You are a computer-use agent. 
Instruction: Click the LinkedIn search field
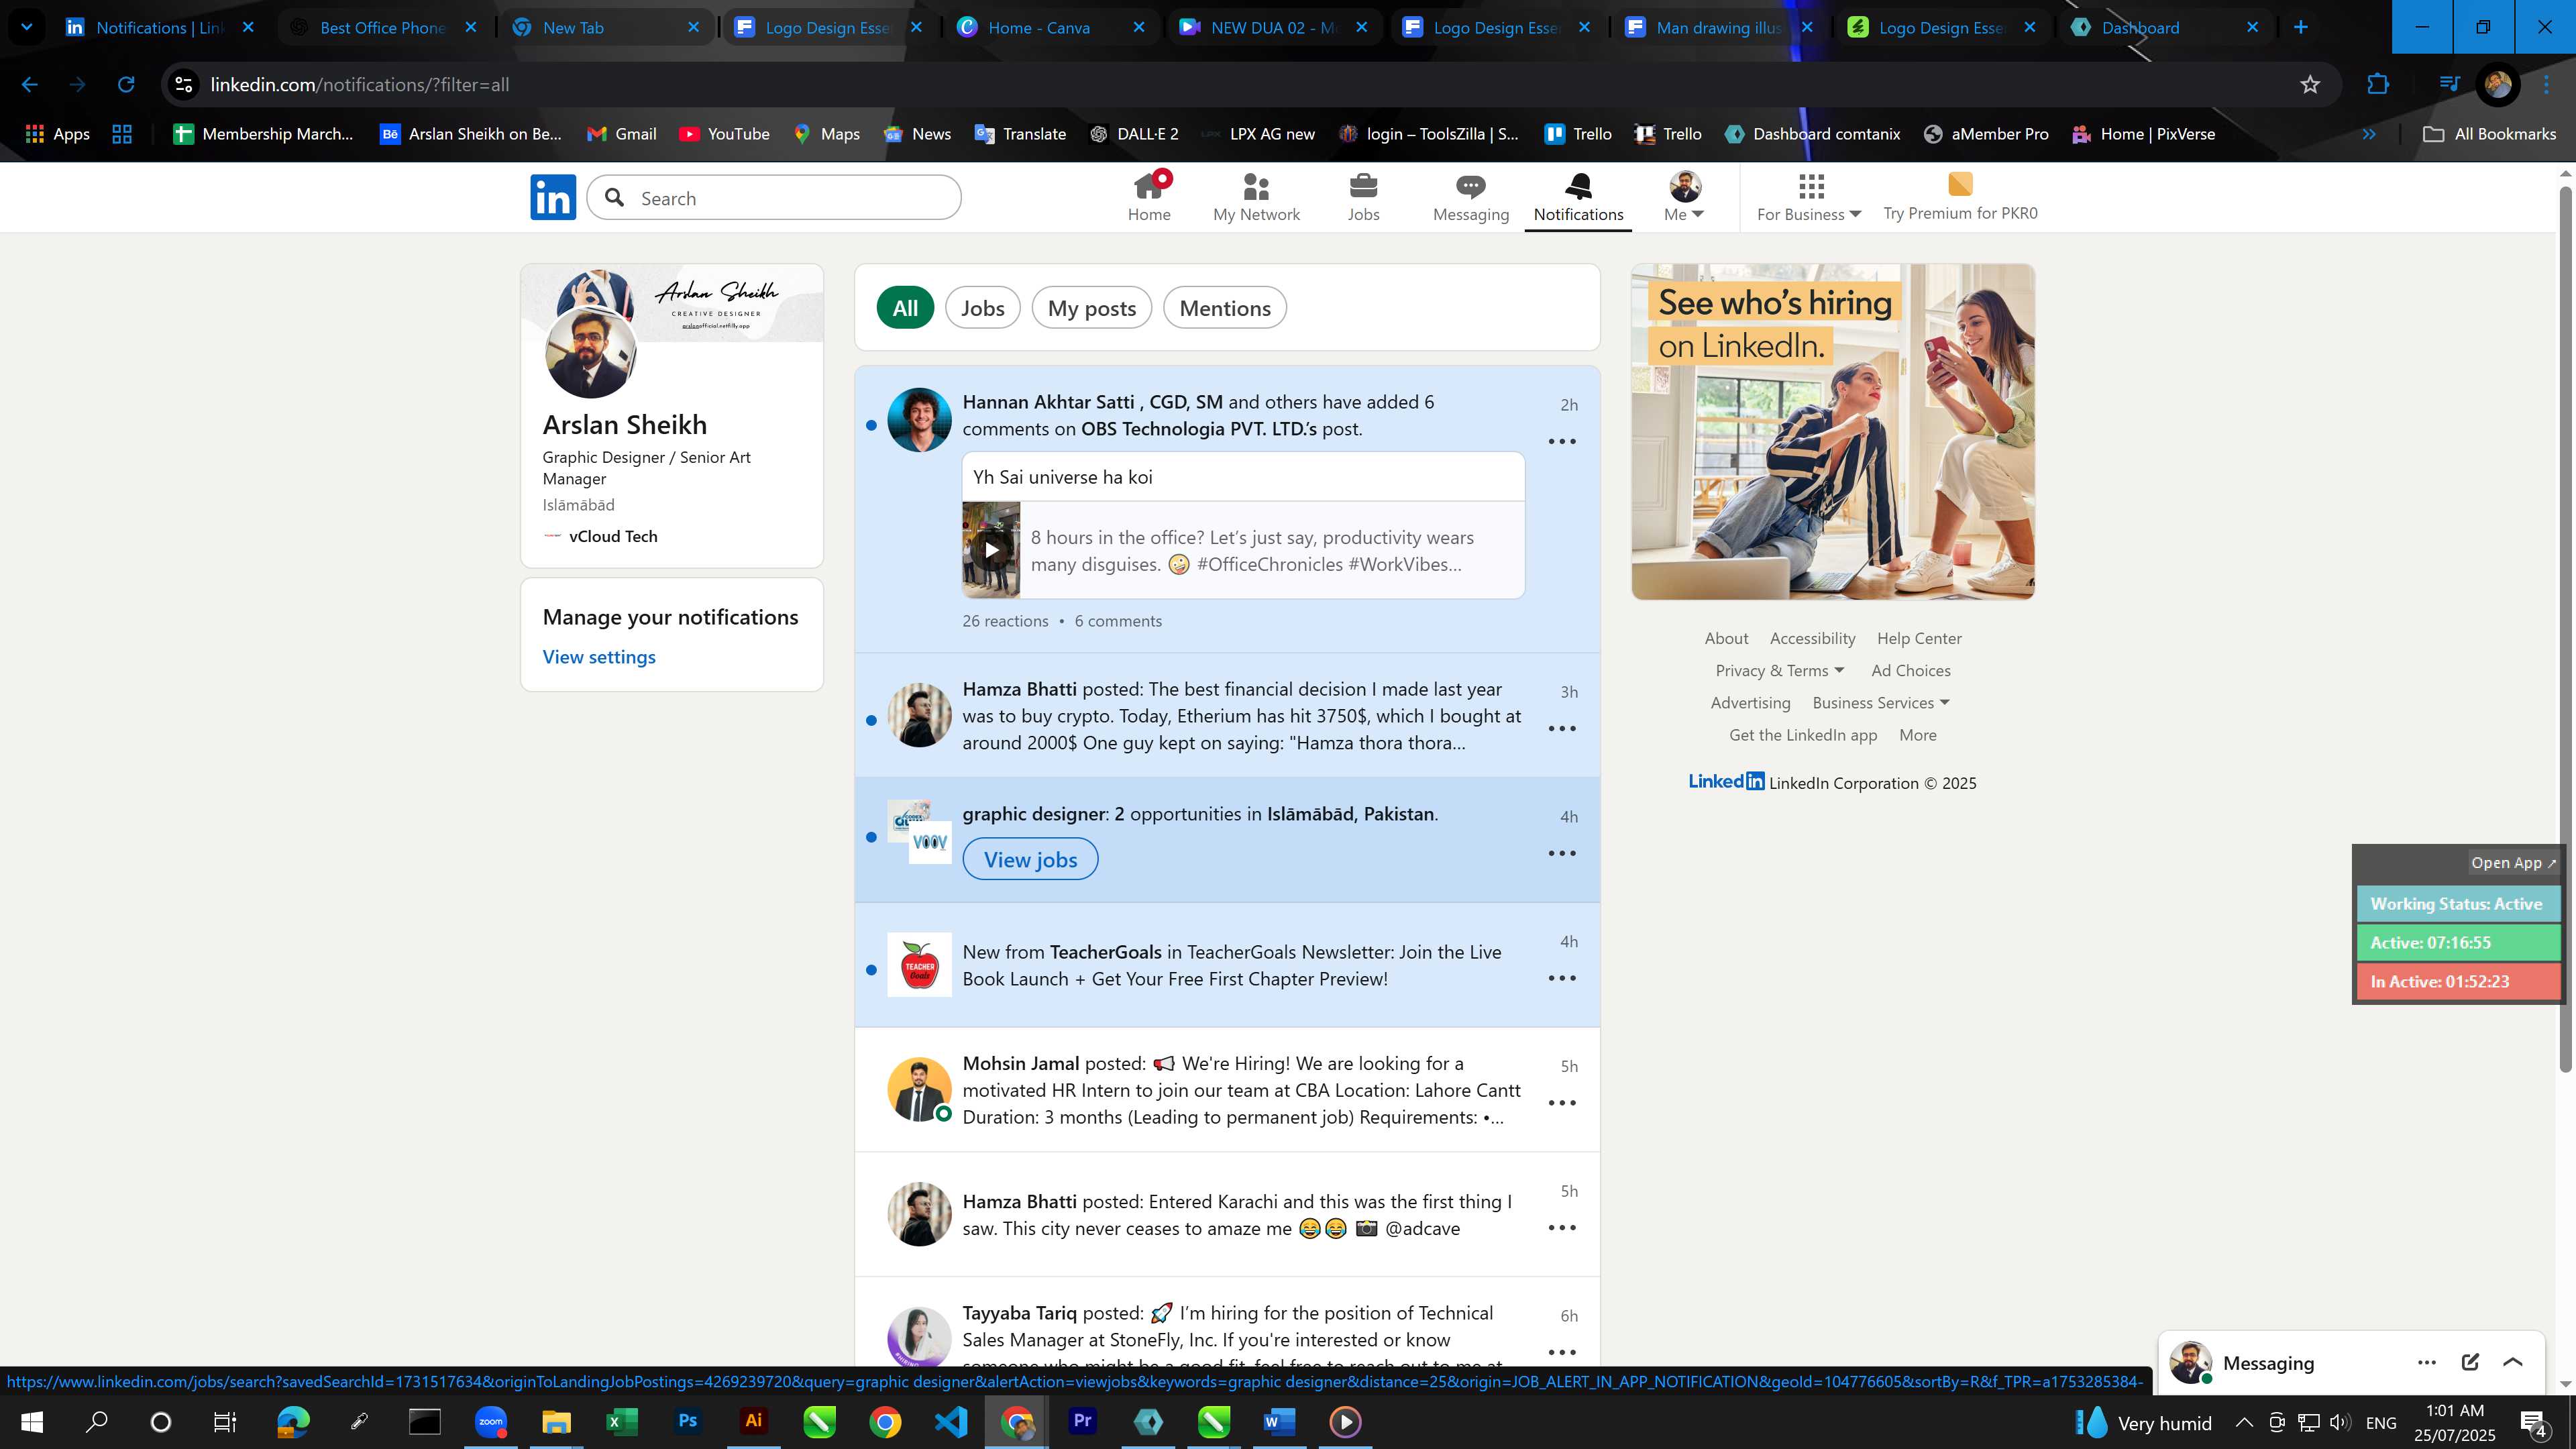click(774, 198)
